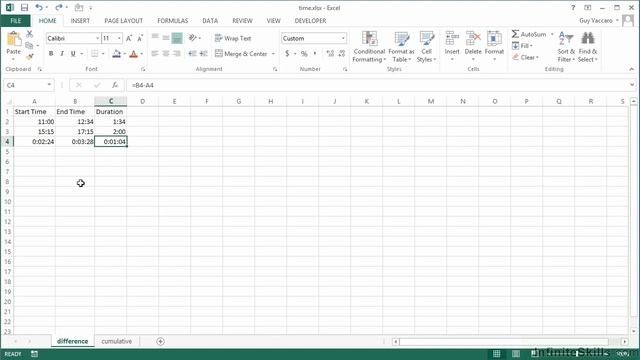640x360 pixels.
Task: Switch to the PAGE LAYOUT tab
Action: 123,20
